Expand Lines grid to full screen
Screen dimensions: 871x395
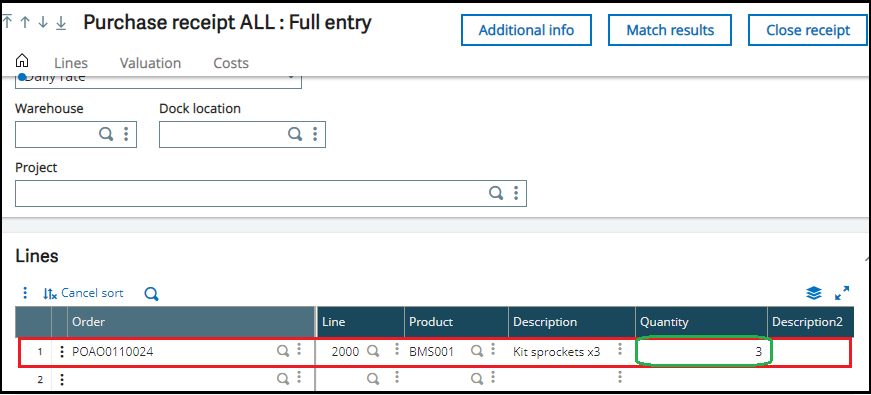tap(842, 293)
